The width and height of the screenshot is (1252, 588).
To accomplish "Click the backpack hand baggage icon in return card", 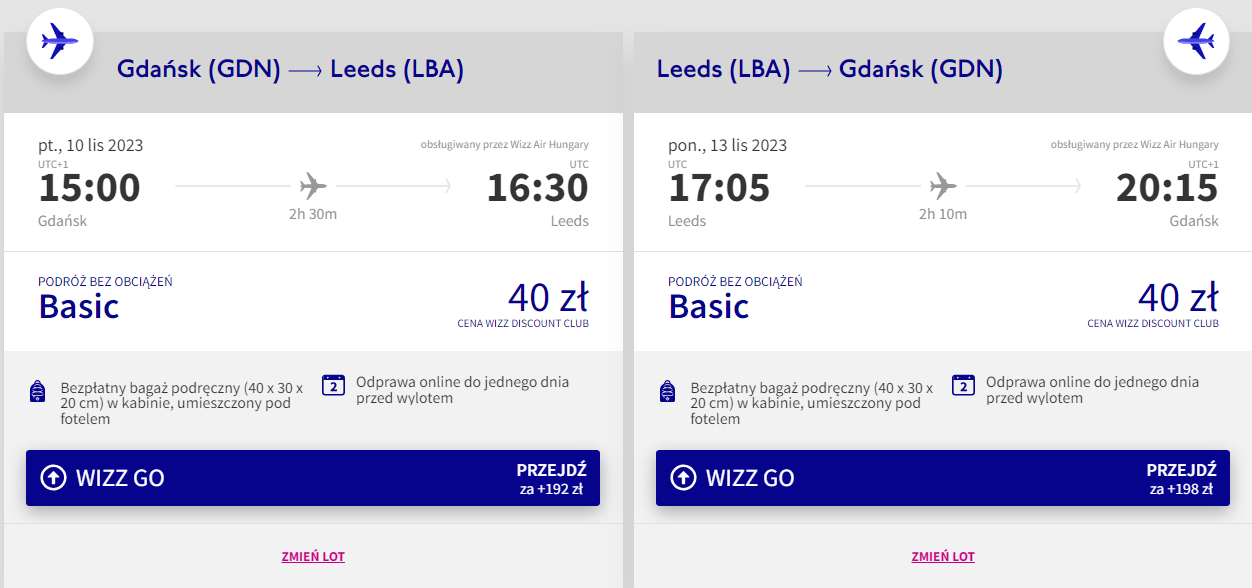I will pyautogui.click(x=668, y=392).
